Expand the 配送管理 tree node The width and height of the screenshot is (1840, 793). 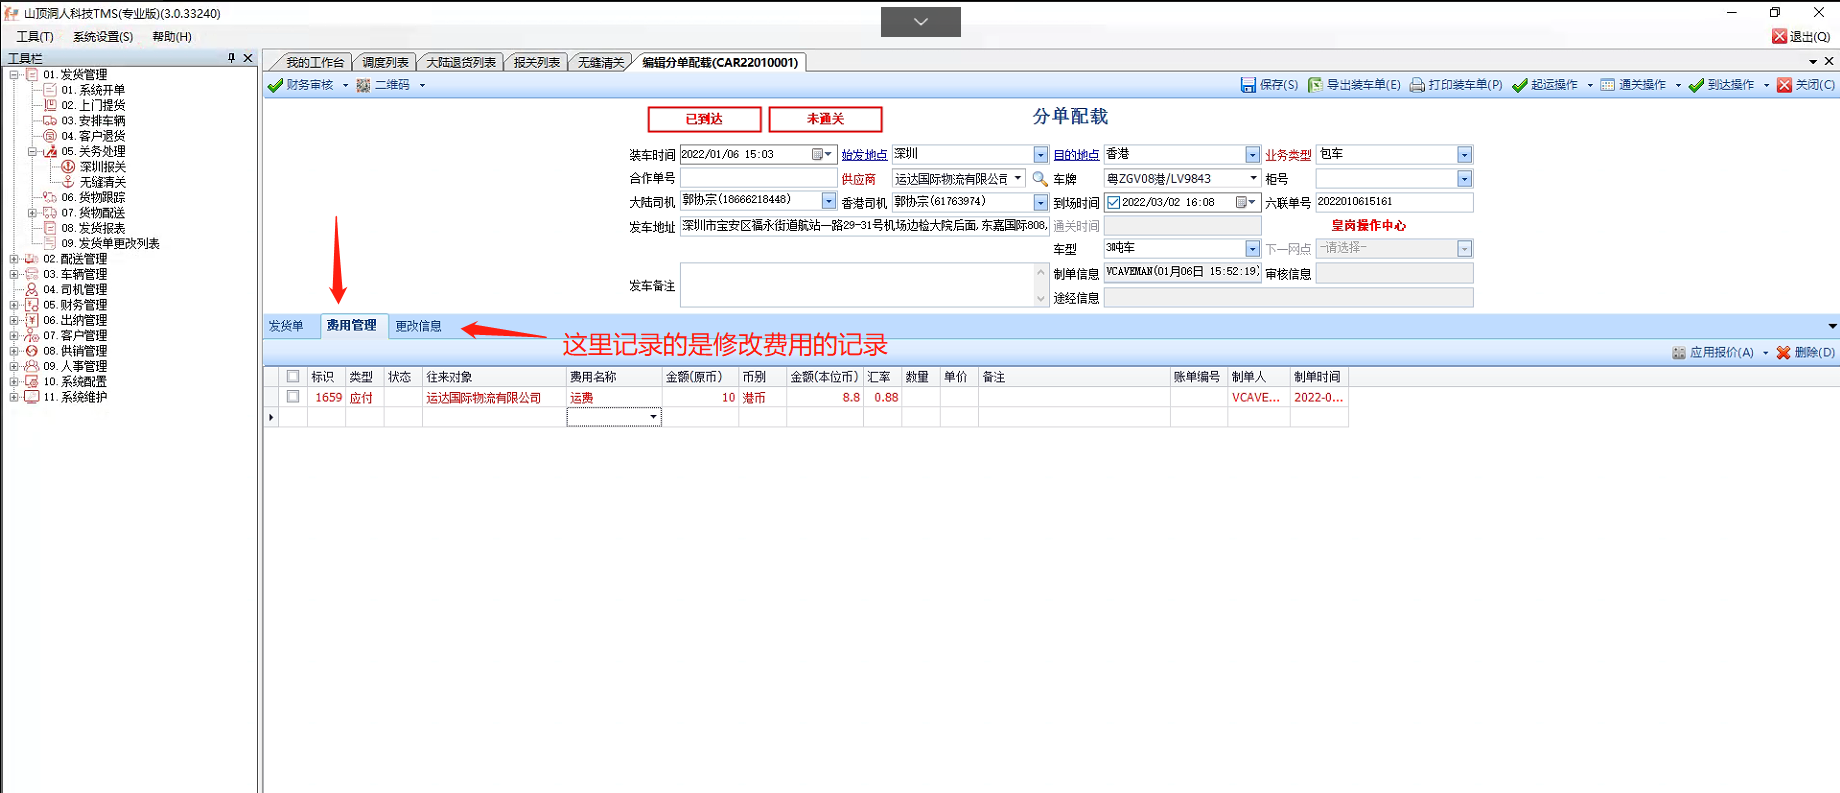[x=14, y=259]
